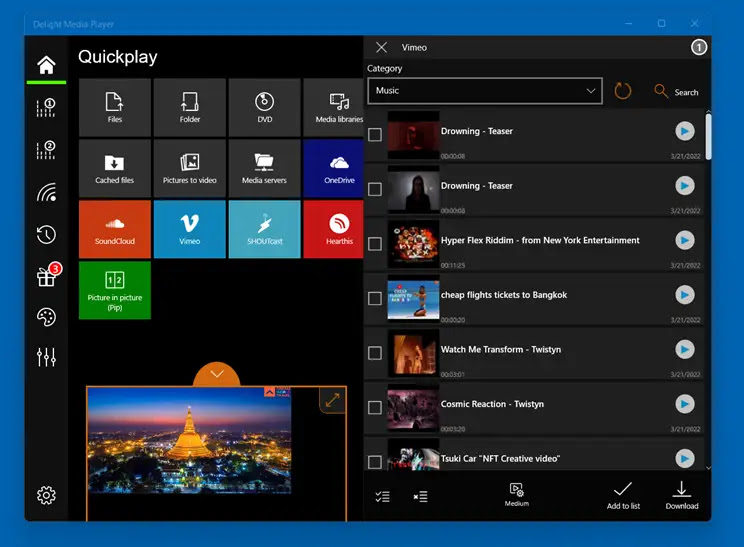Click the pagoda video preview
The height and width of the screenshot is (547, 744).
(189, 441)
